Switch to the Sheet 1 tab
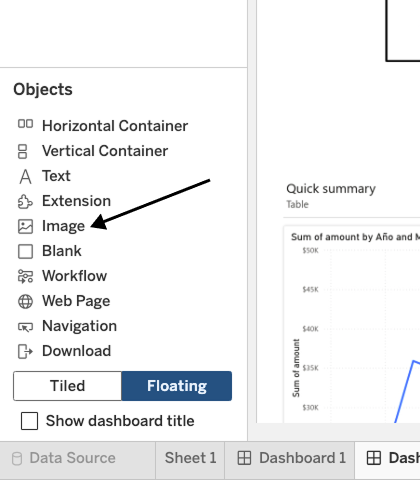This screenshot has height=480, width=420. click(x=190, y=458)
